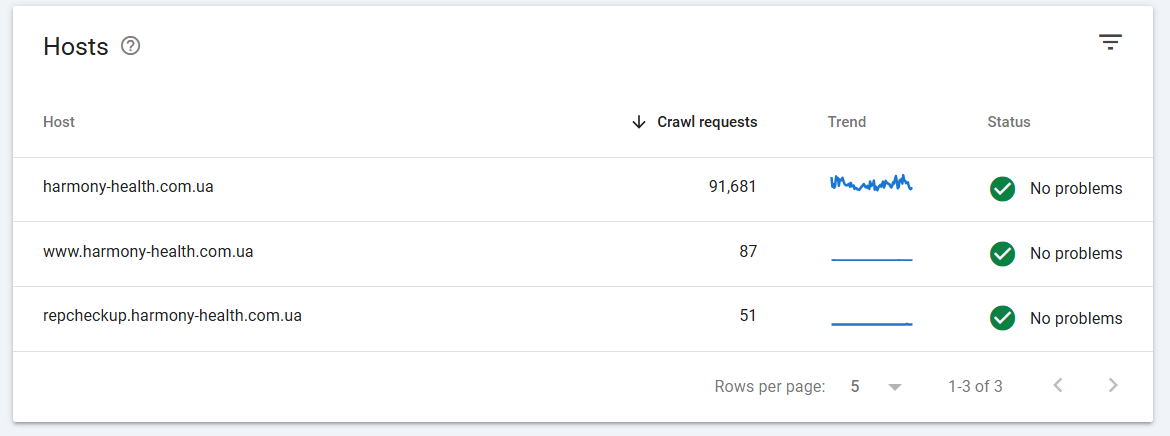1170x436 pixels.
Task: Click the Trend column header
Action: coord(846,122)
